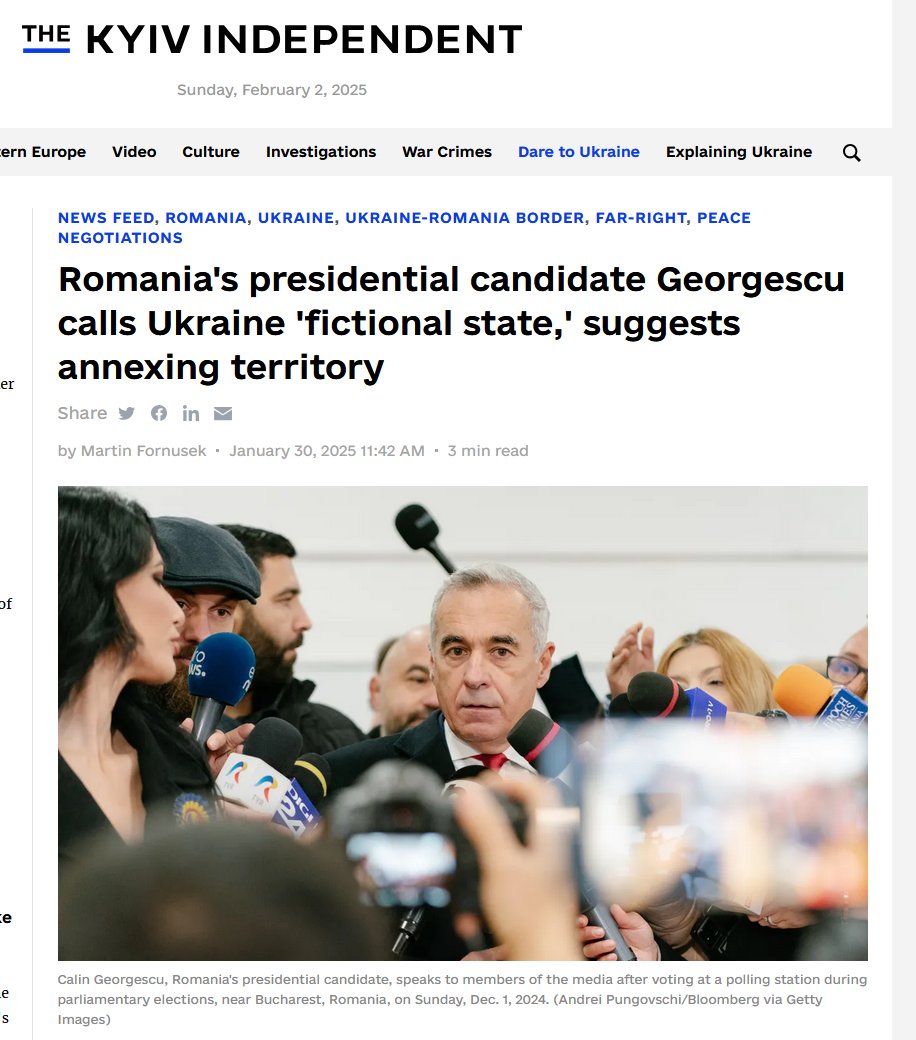This screenshot has width=916, height=1040.
Task: Open War Crimes section
Action: pyautogui.click(x=447, y=152)
